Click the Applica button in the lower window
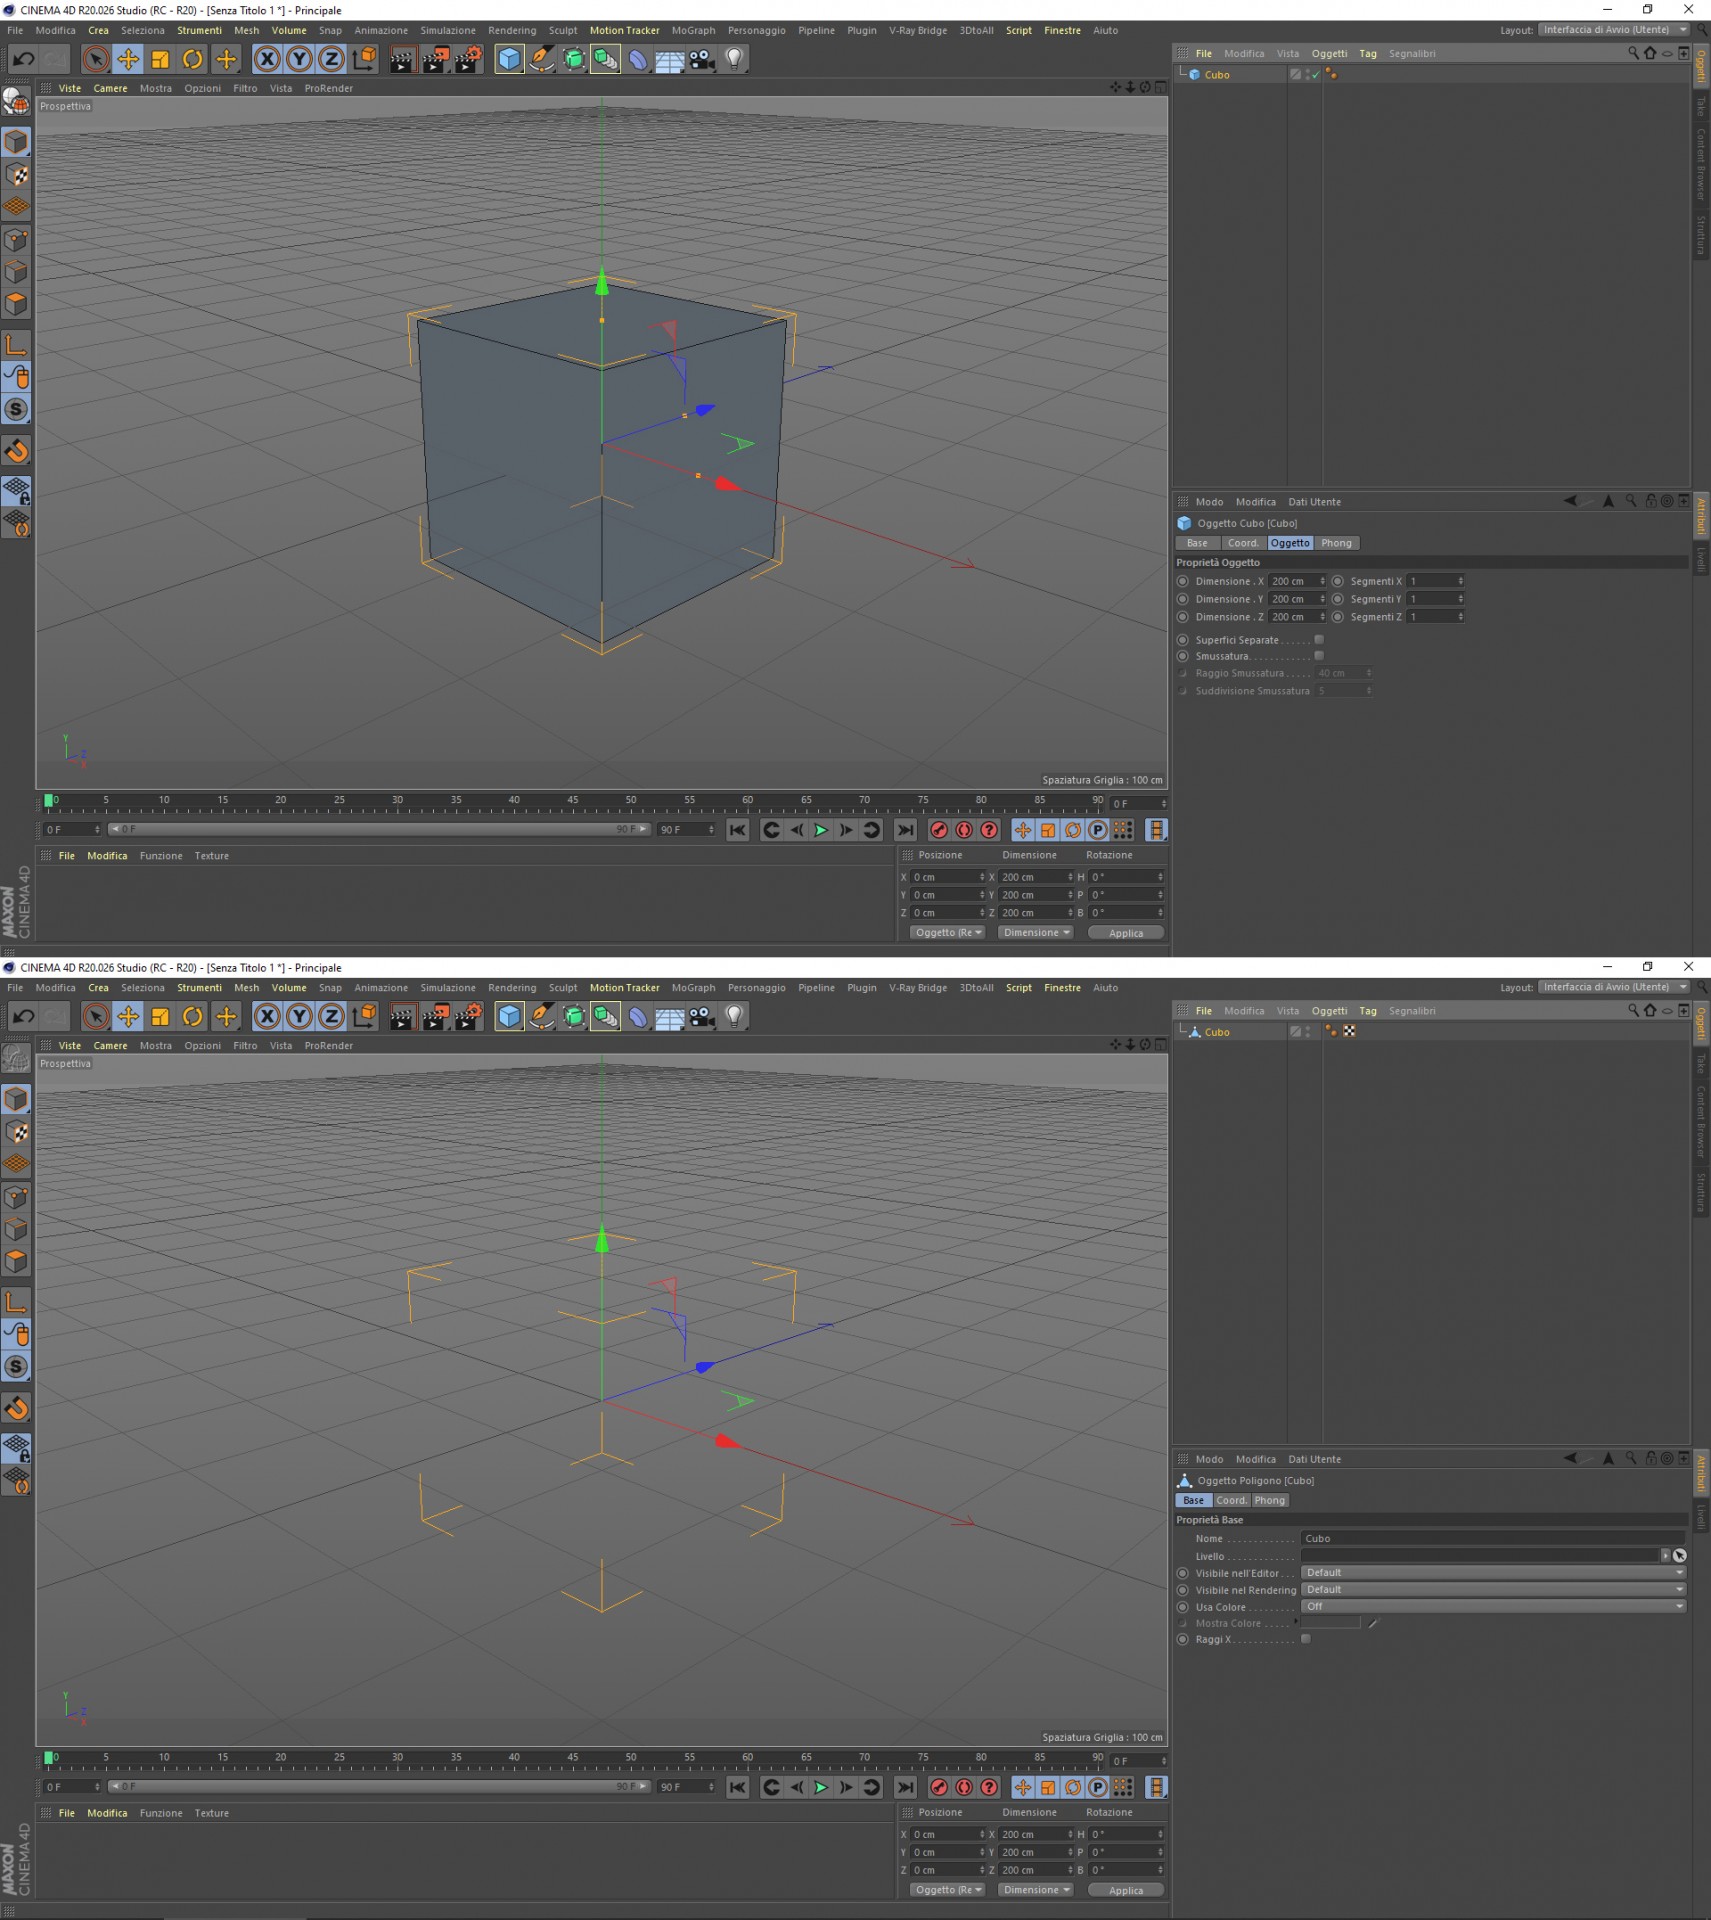 click(1126, 1890)
